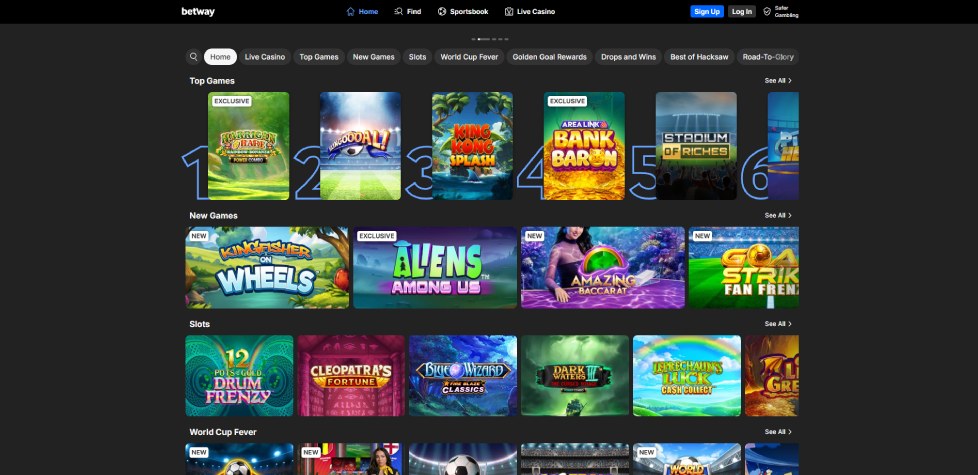
Task: Select the Home category pill
Action: (220, 57)
